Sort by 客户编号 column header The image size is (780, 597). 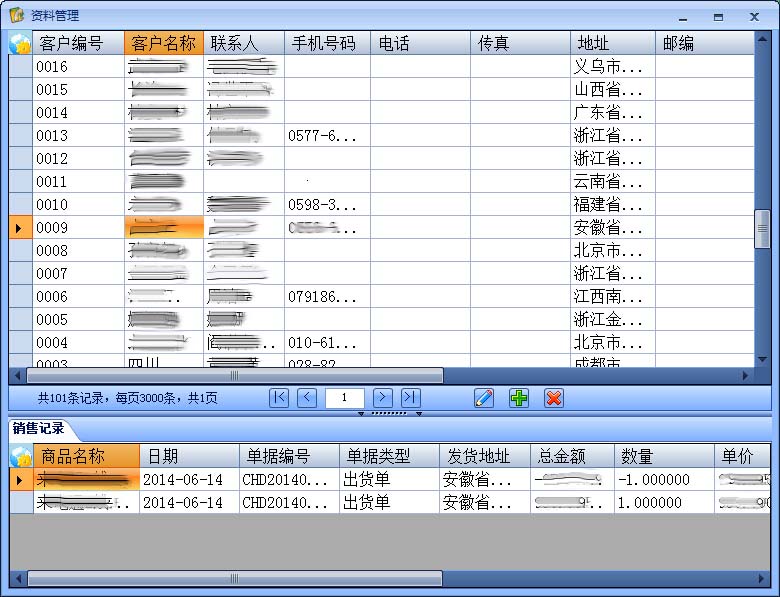78,43
